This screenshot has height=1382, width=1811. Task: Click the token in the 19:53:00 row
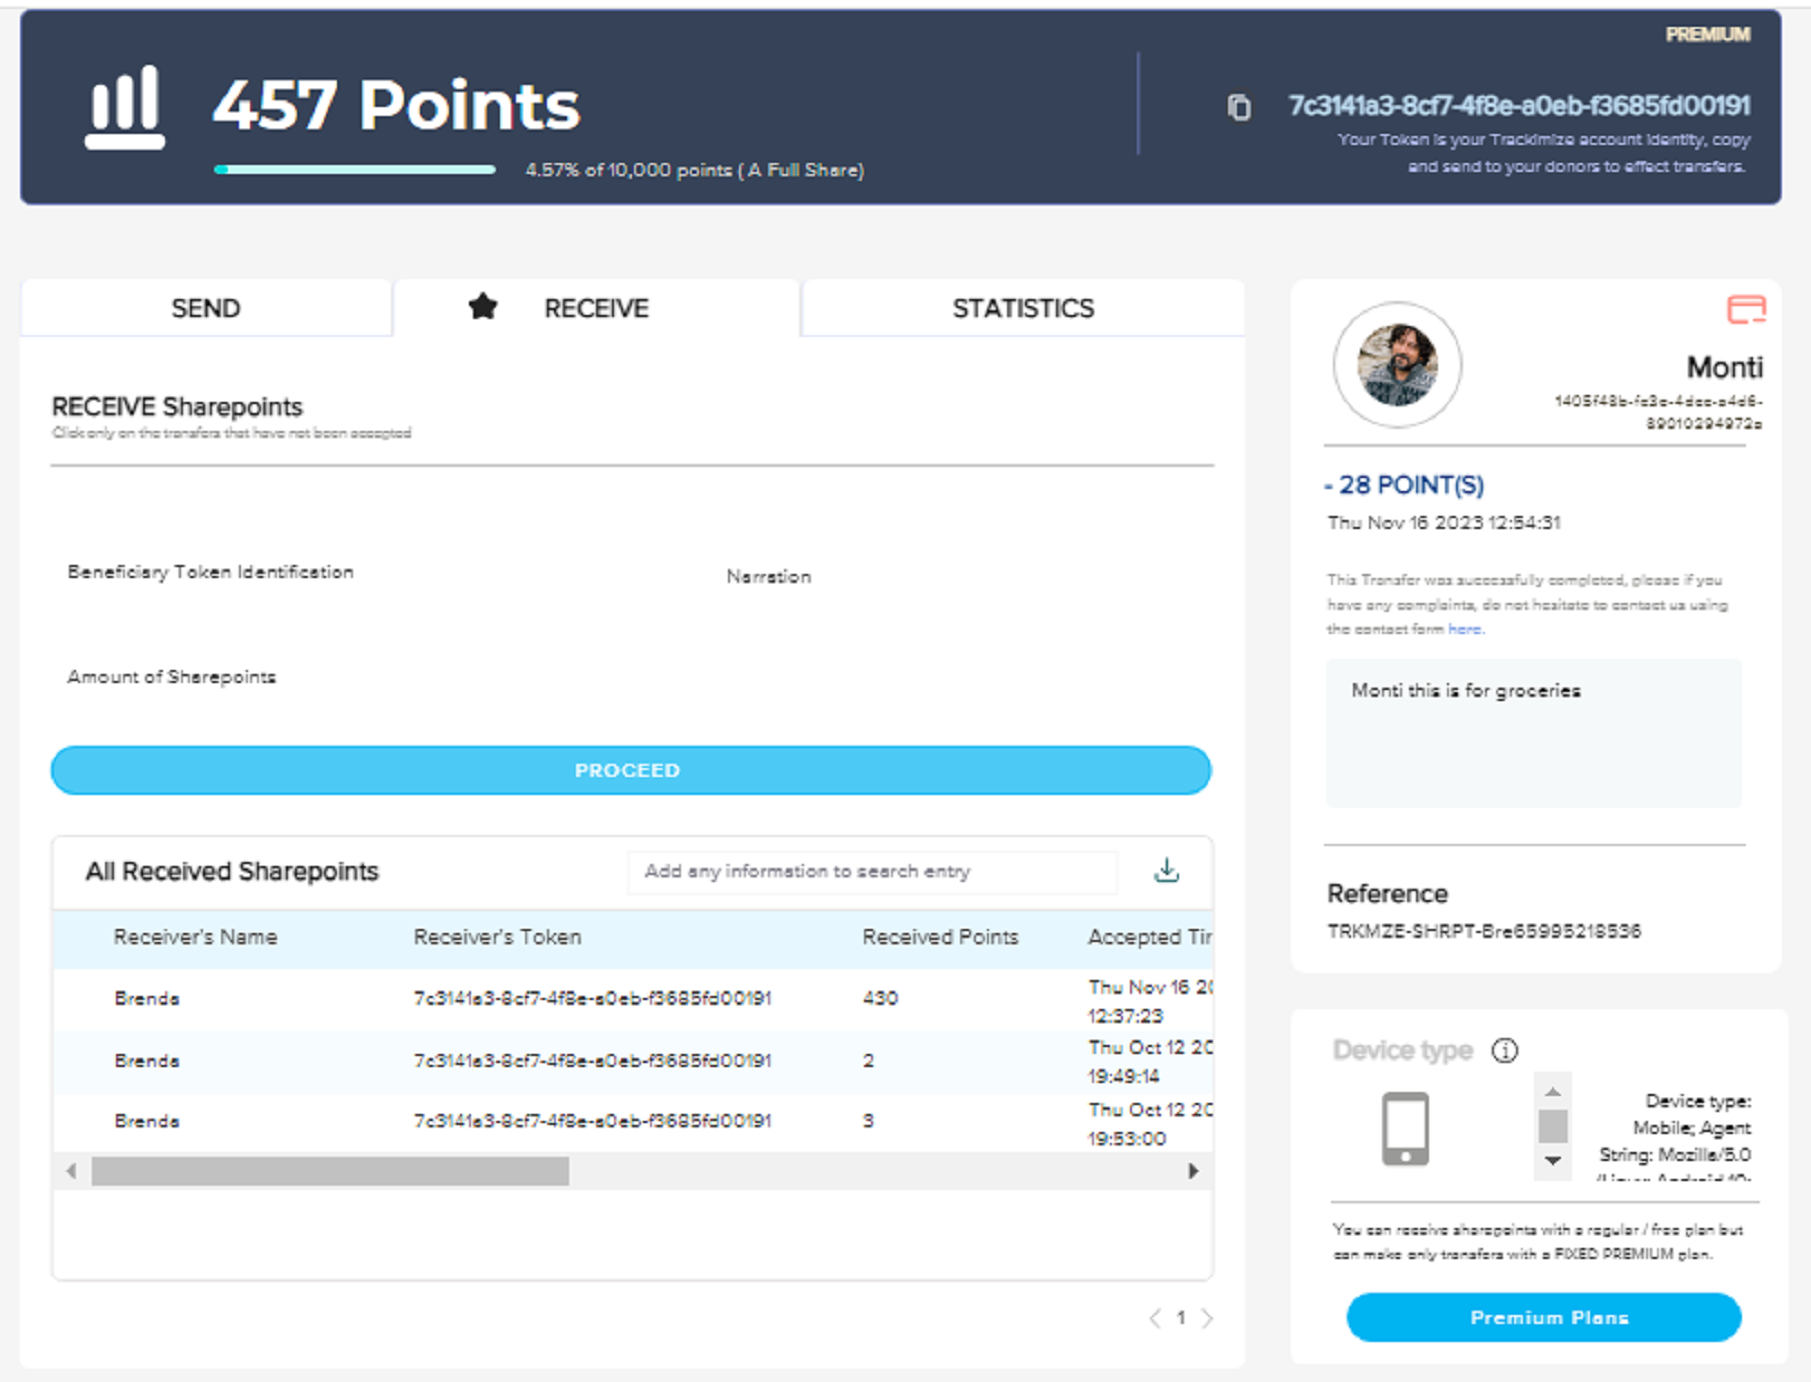pos(592,1121)
